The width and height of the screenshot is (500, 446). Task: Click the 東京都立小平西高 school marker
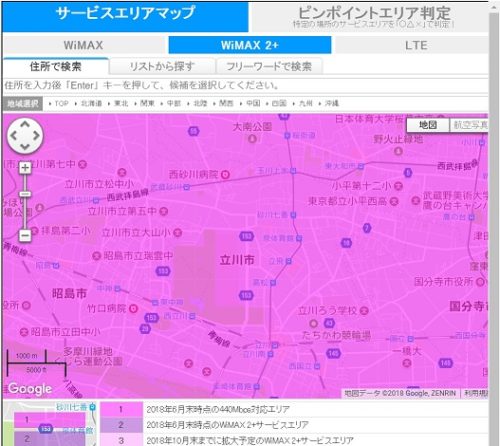(394, 201)
